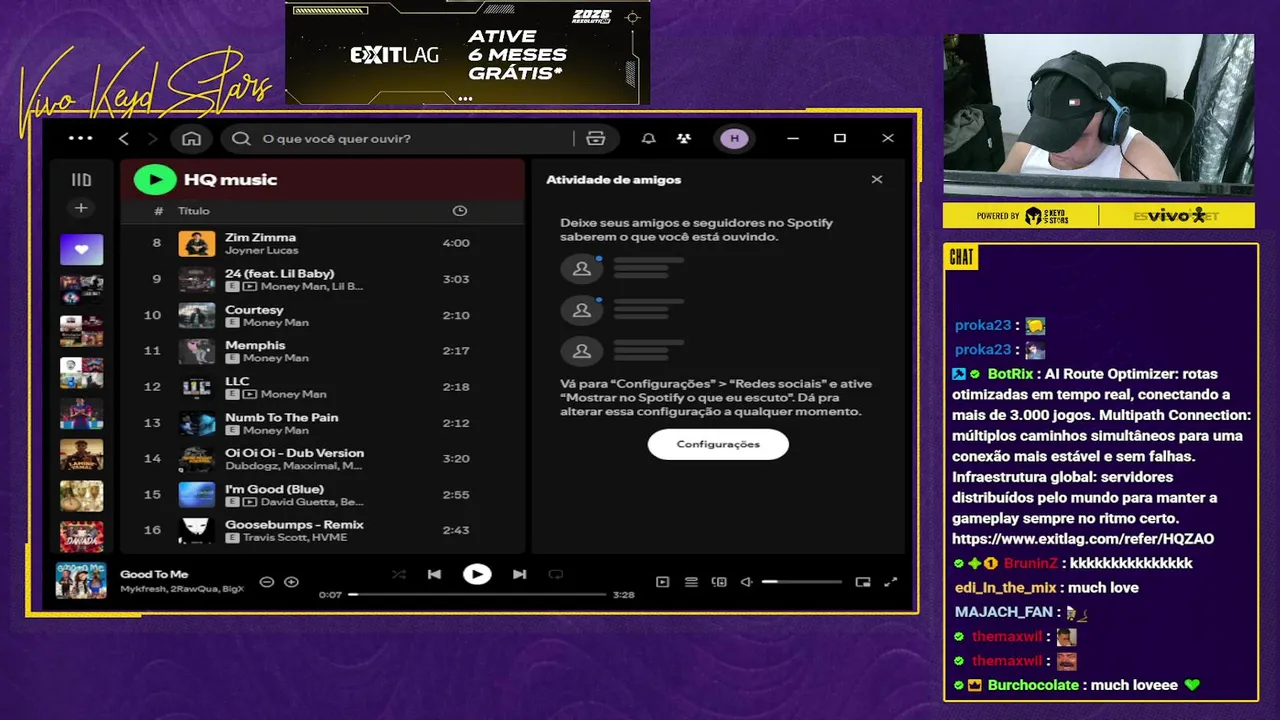Expand Your Library sidebar icon
This screenshot has height=720, width=1280.
(x=81, y=180)
